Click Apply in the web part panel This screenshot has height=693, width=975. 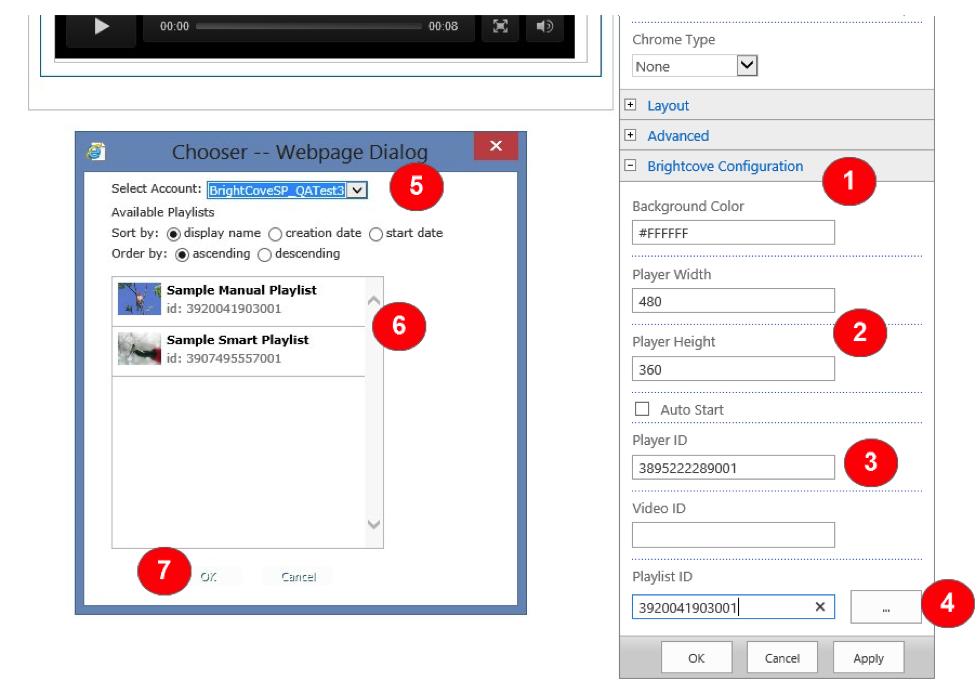point(868,658)
